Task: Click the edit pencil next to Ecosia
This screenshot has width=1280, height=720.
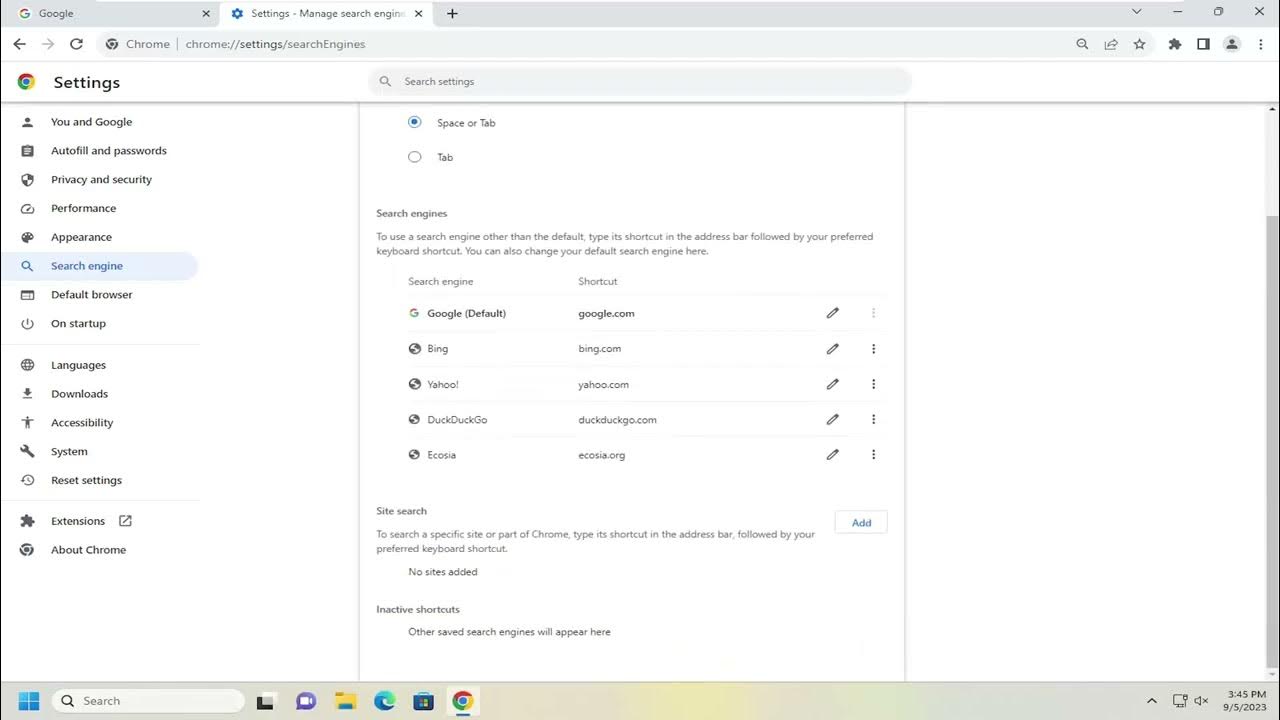Action: tap(832, 455)
